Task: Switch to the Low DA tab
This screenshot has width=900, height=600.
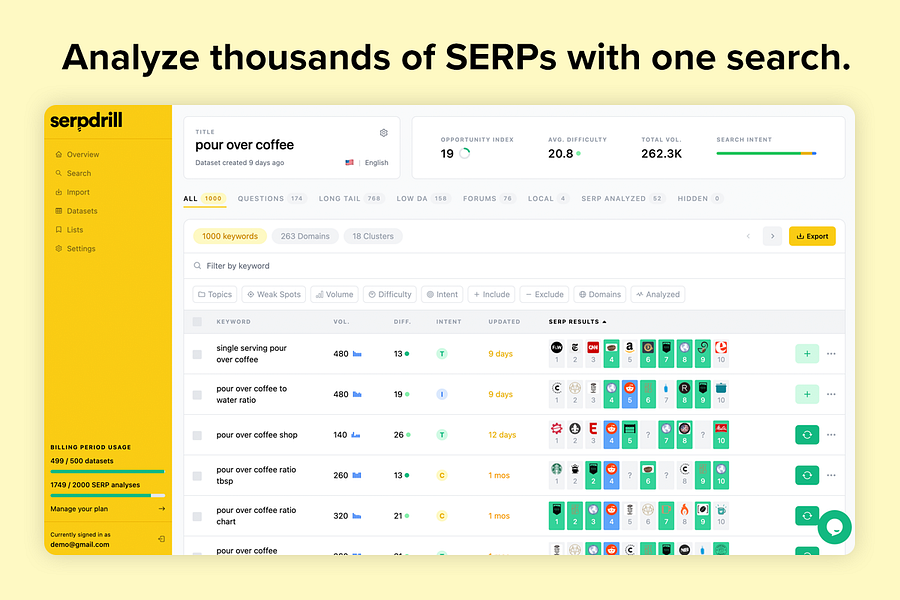Action: coord(422,199)
